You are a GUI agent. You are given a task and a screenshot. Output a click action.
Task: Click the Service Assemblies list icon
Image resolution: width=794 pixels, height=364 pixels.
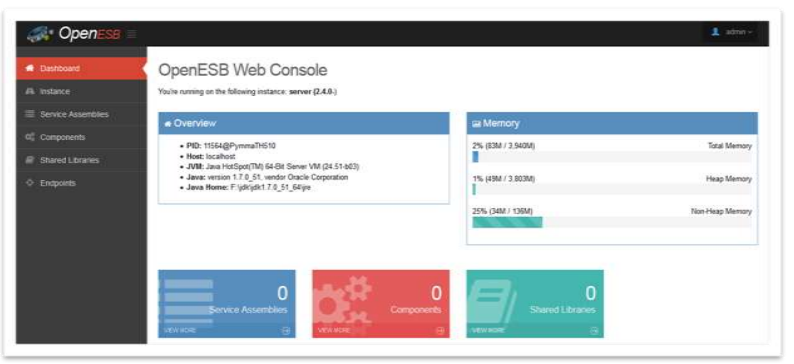(x=29, y=114)
